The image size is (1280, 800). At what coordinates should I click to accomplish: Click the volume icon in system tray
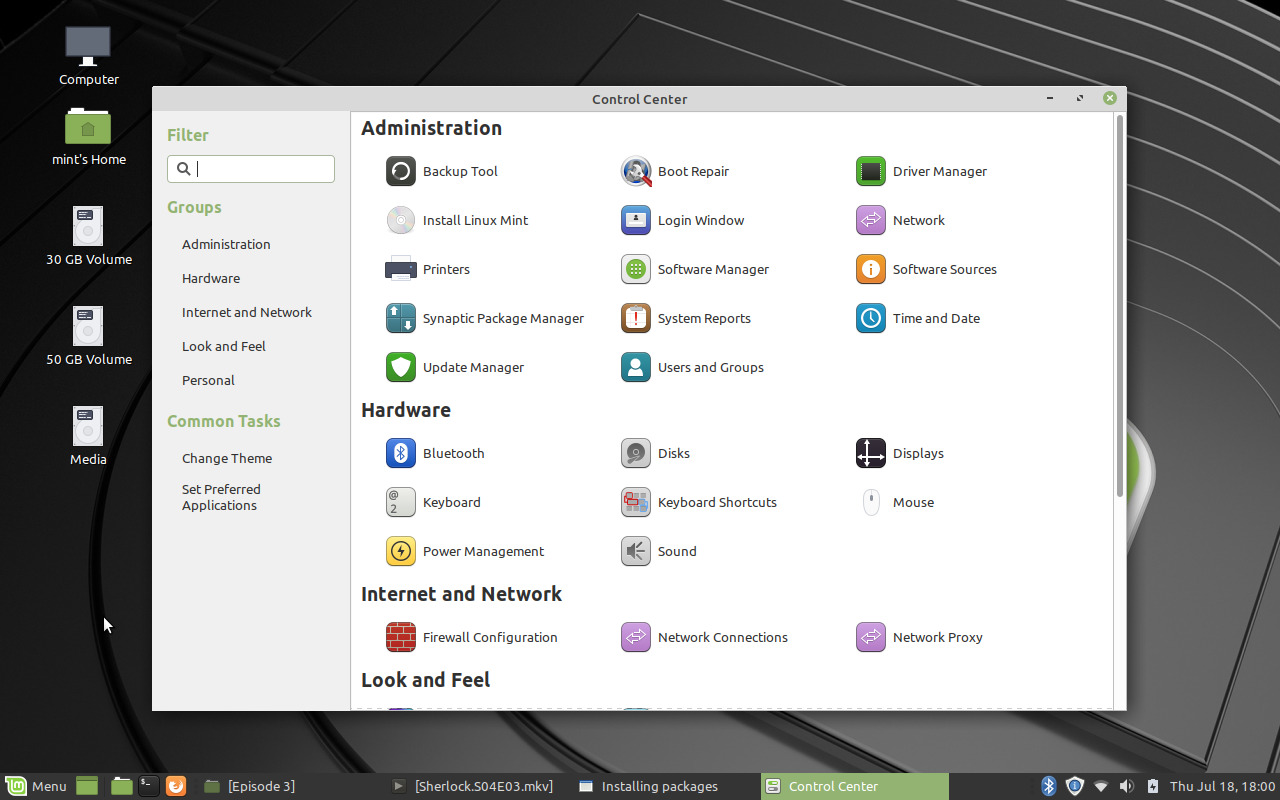click(x=1126, y=786)
